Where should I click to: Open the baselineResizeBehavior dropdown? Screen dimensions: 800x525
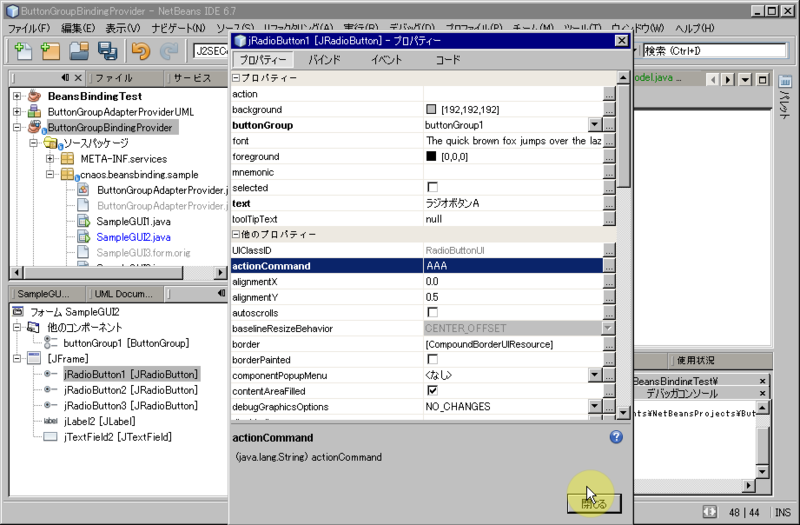(x=608, y=329)
